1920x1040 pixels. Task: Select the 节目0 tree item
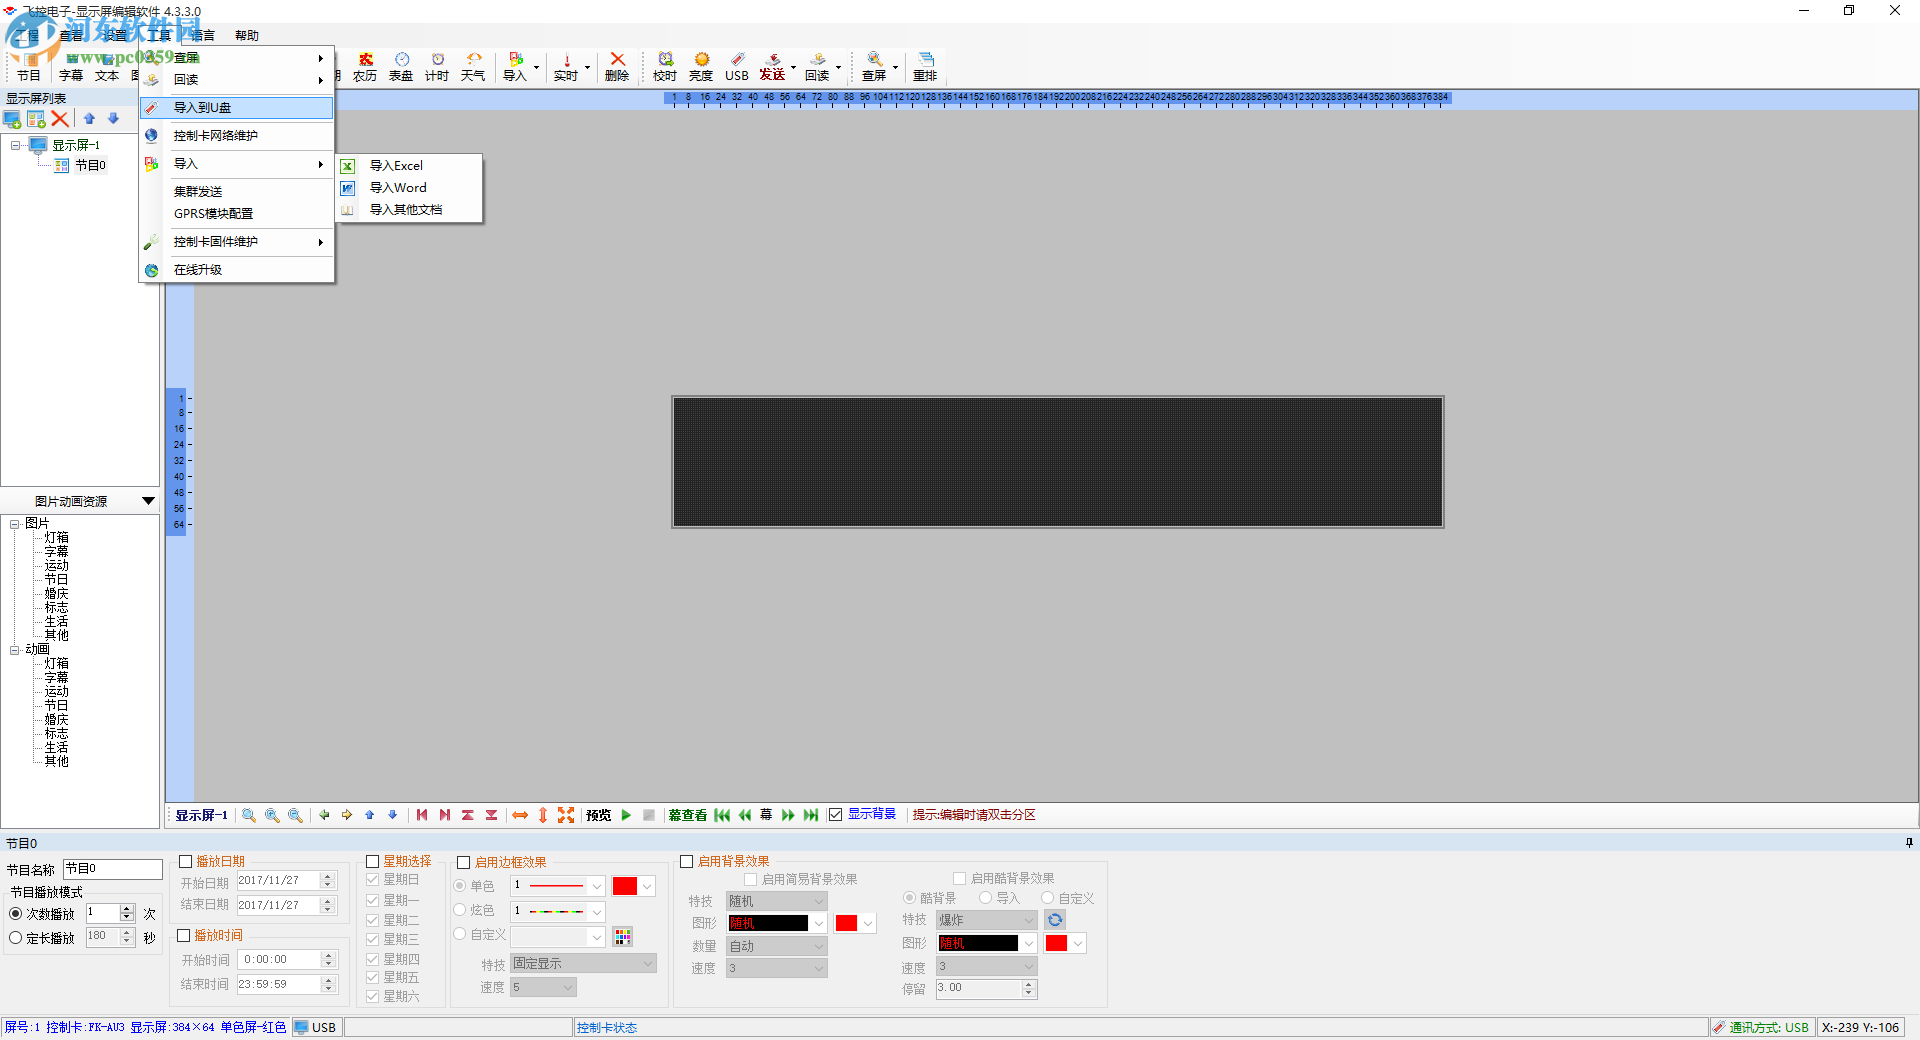click(x=90, y=165)
